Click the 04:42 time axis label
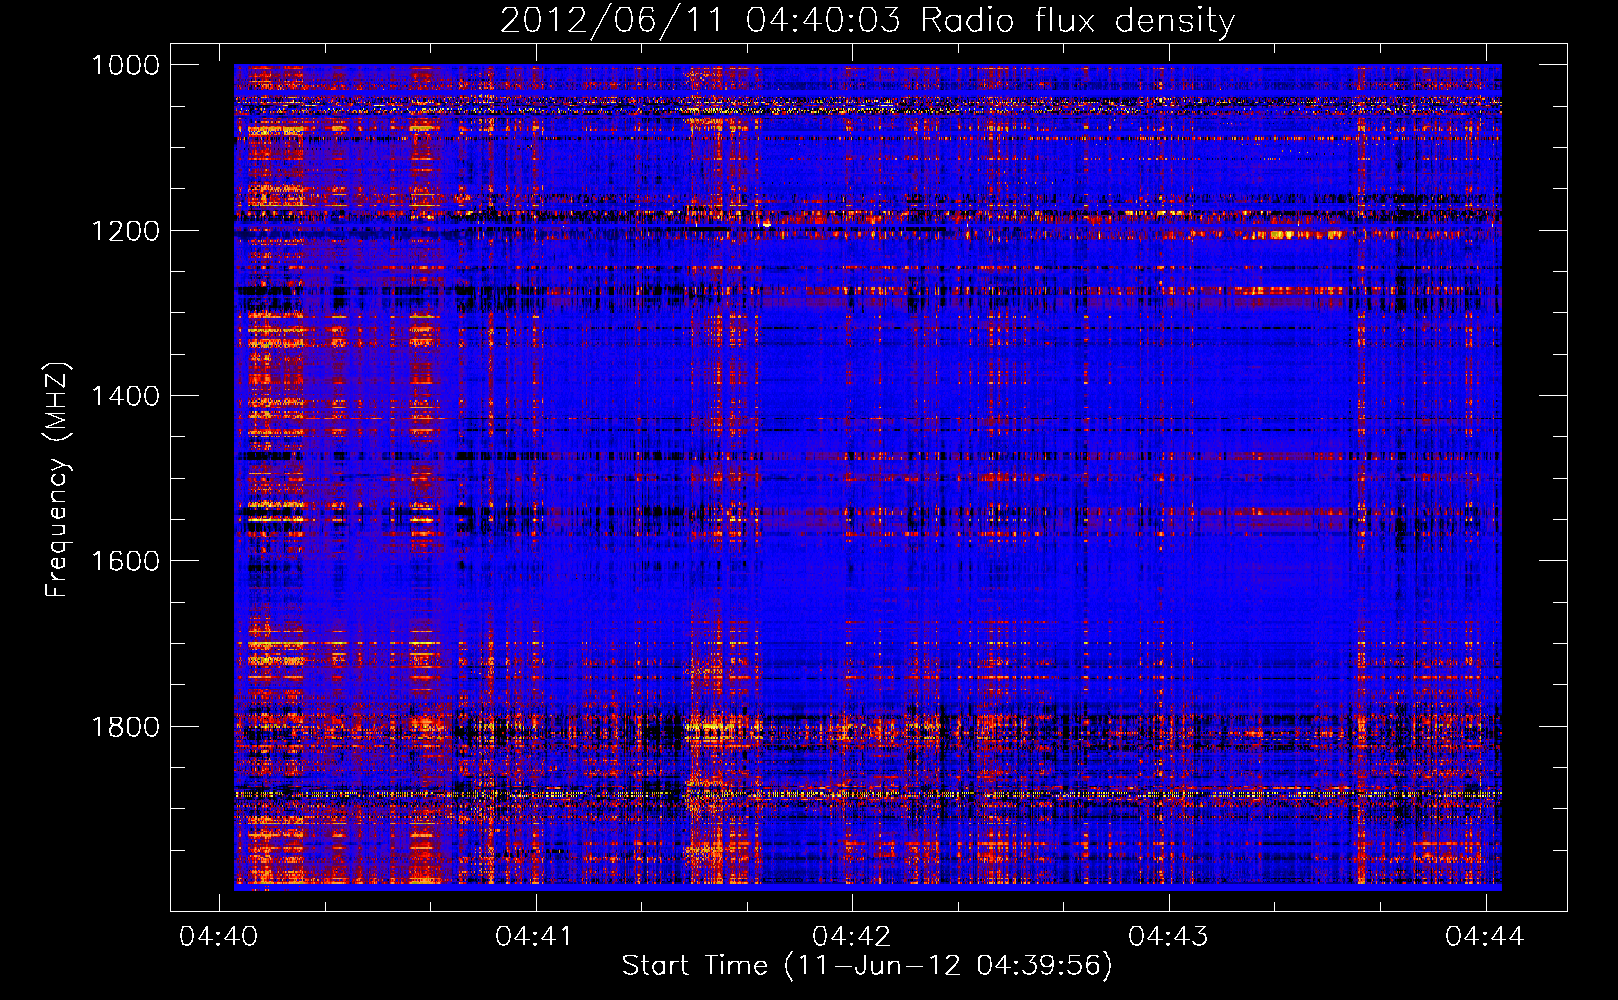This screenshot has height=1000, width=1618. pyautogui.click(x=852, y=936)
